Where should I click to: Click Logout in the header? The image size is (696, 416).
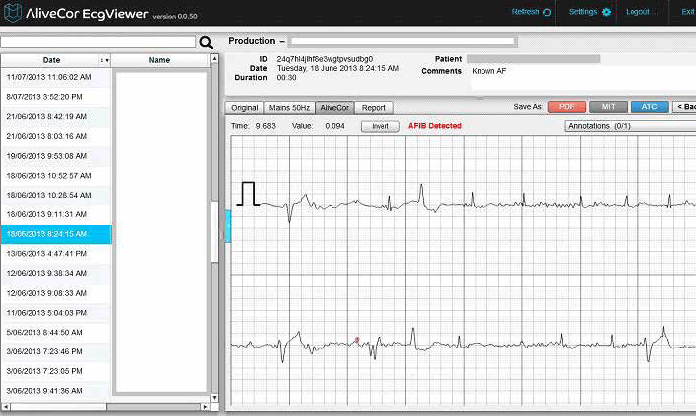[641, 12]
